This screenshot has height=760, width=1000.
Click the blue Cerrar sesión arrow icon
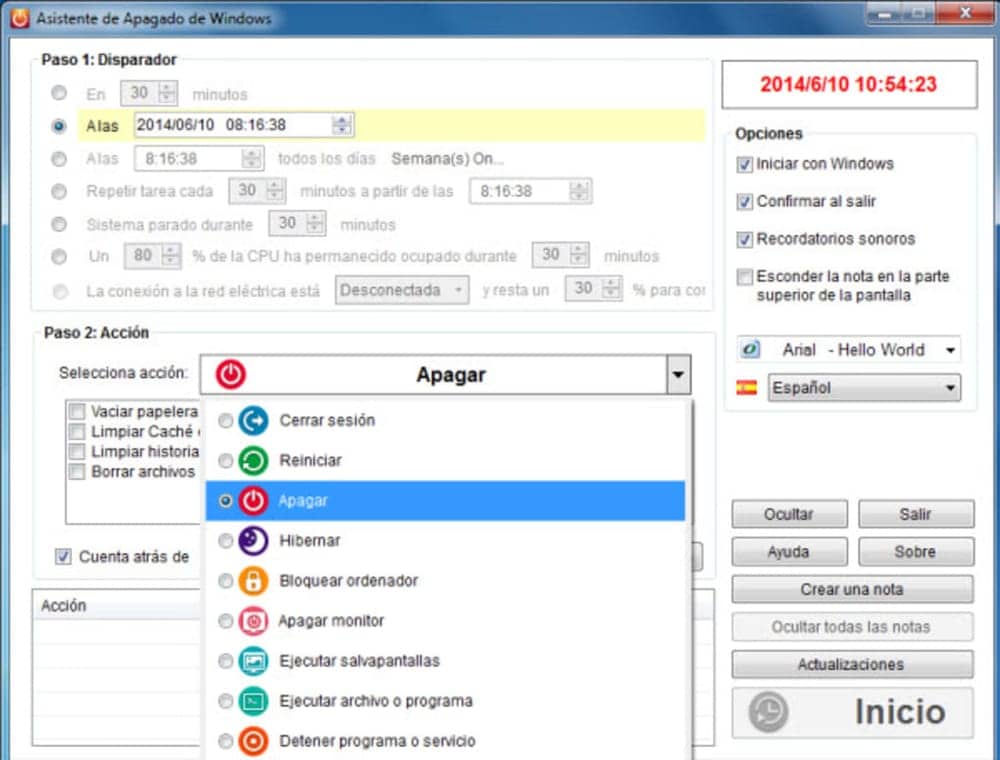tap(253, 421)
